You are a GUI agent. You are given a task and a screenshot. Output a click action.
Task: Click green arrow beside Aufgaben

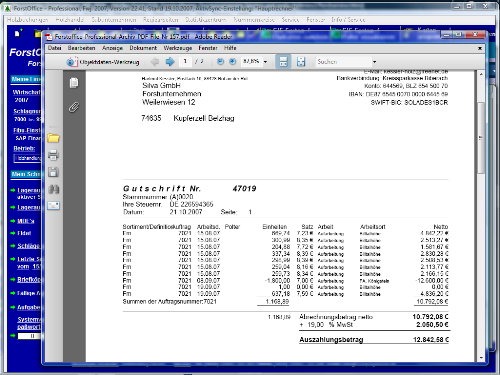pos(13,307)
